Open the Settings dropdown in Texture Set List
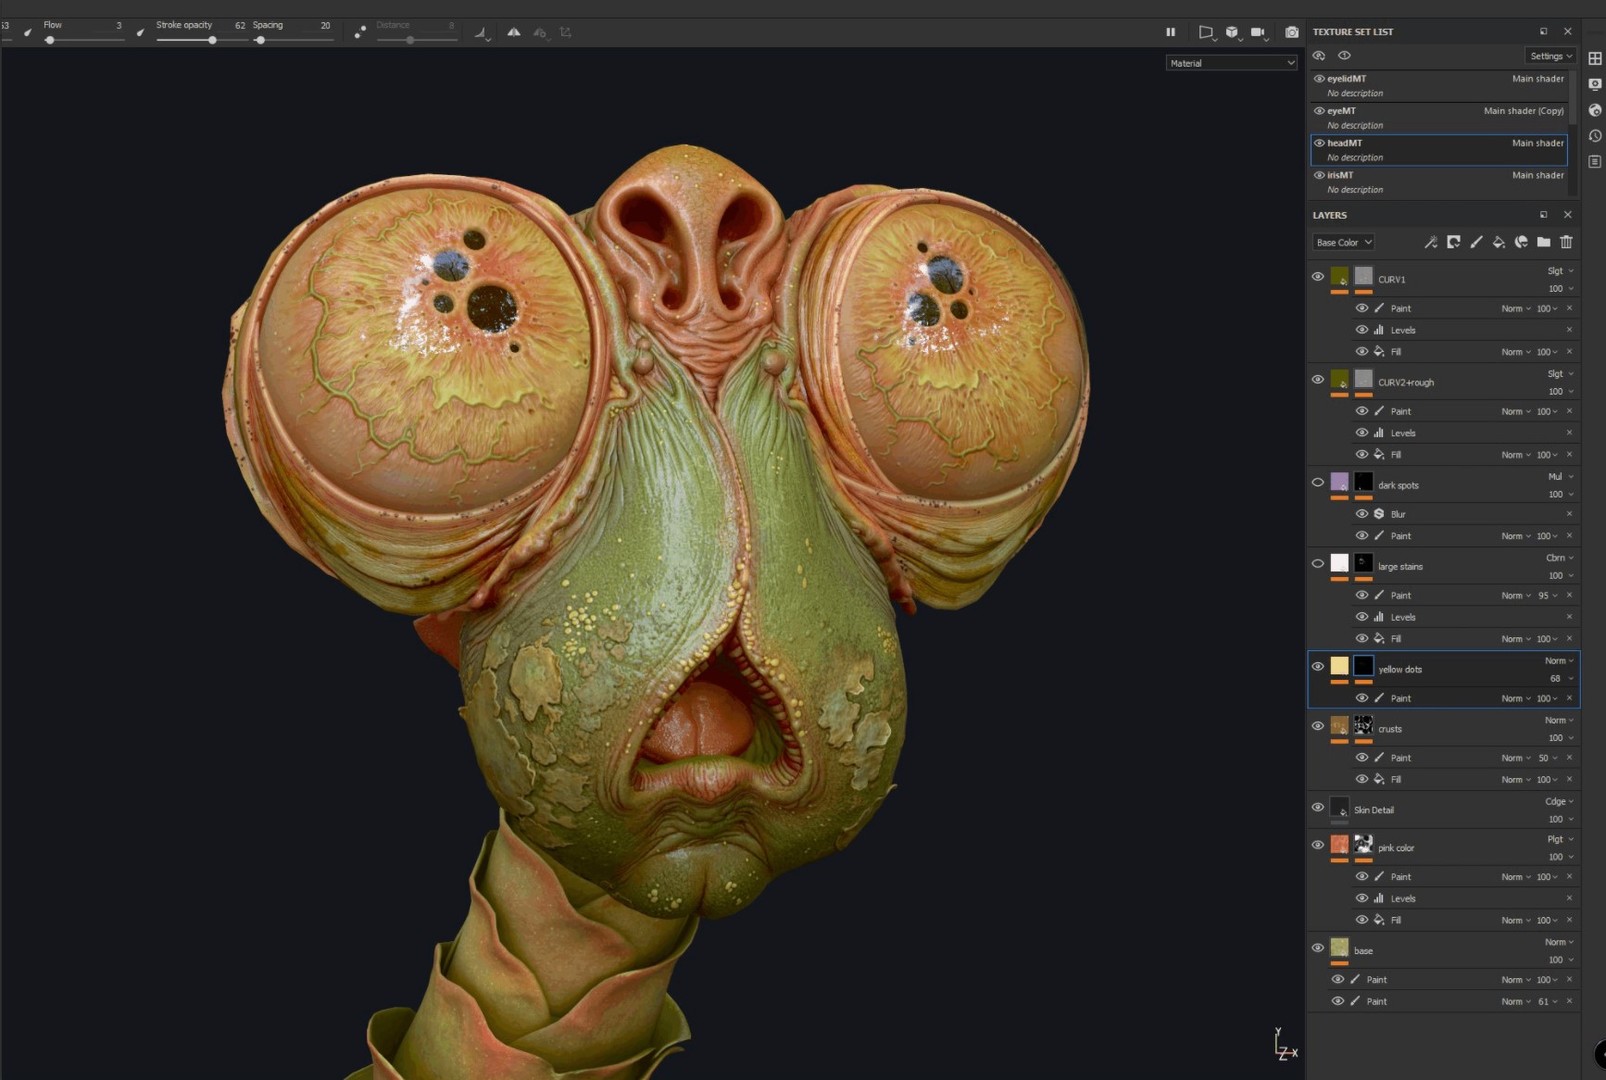Viewport: 1606px width, 1080px height. 1550,55
